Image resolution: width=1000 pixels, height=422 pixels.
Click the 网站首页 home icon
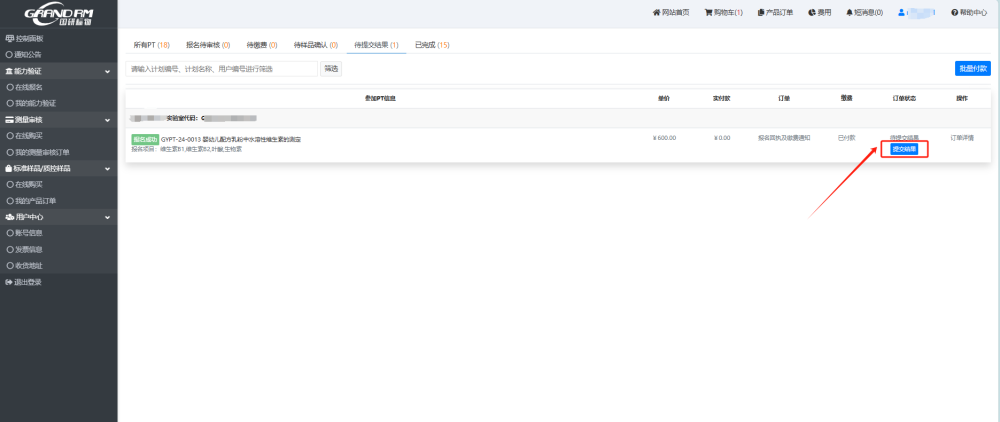[656, 13]
